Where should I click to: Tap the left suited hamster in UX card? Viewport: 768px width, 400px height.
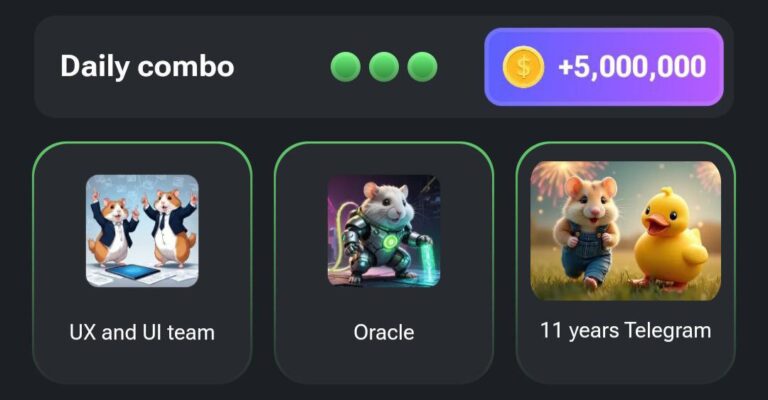coord(114,228)
